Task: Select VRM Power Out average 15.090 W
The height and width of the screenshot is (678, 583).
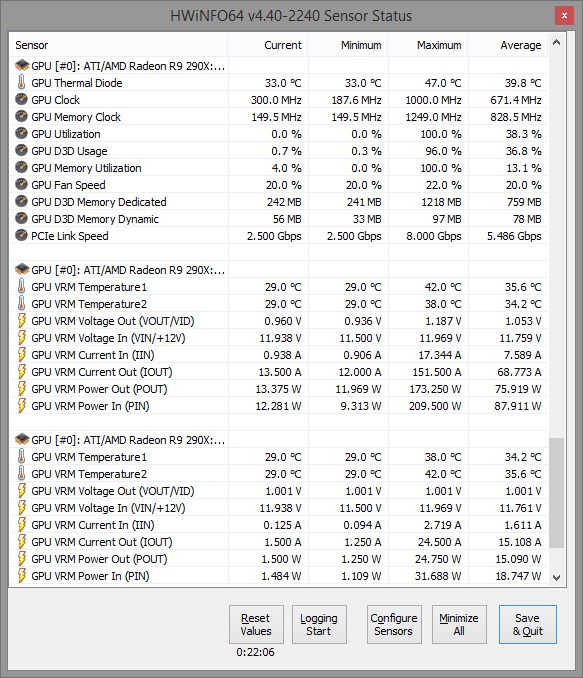Action: pyautogui.click(x=518, y=559)
